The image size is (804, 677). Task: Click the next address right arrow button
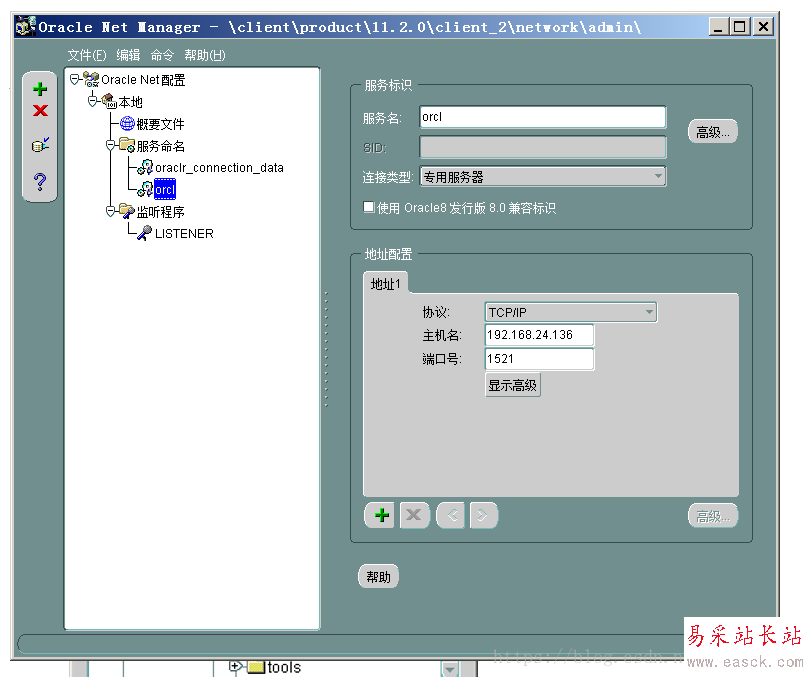tap(484, 515)
